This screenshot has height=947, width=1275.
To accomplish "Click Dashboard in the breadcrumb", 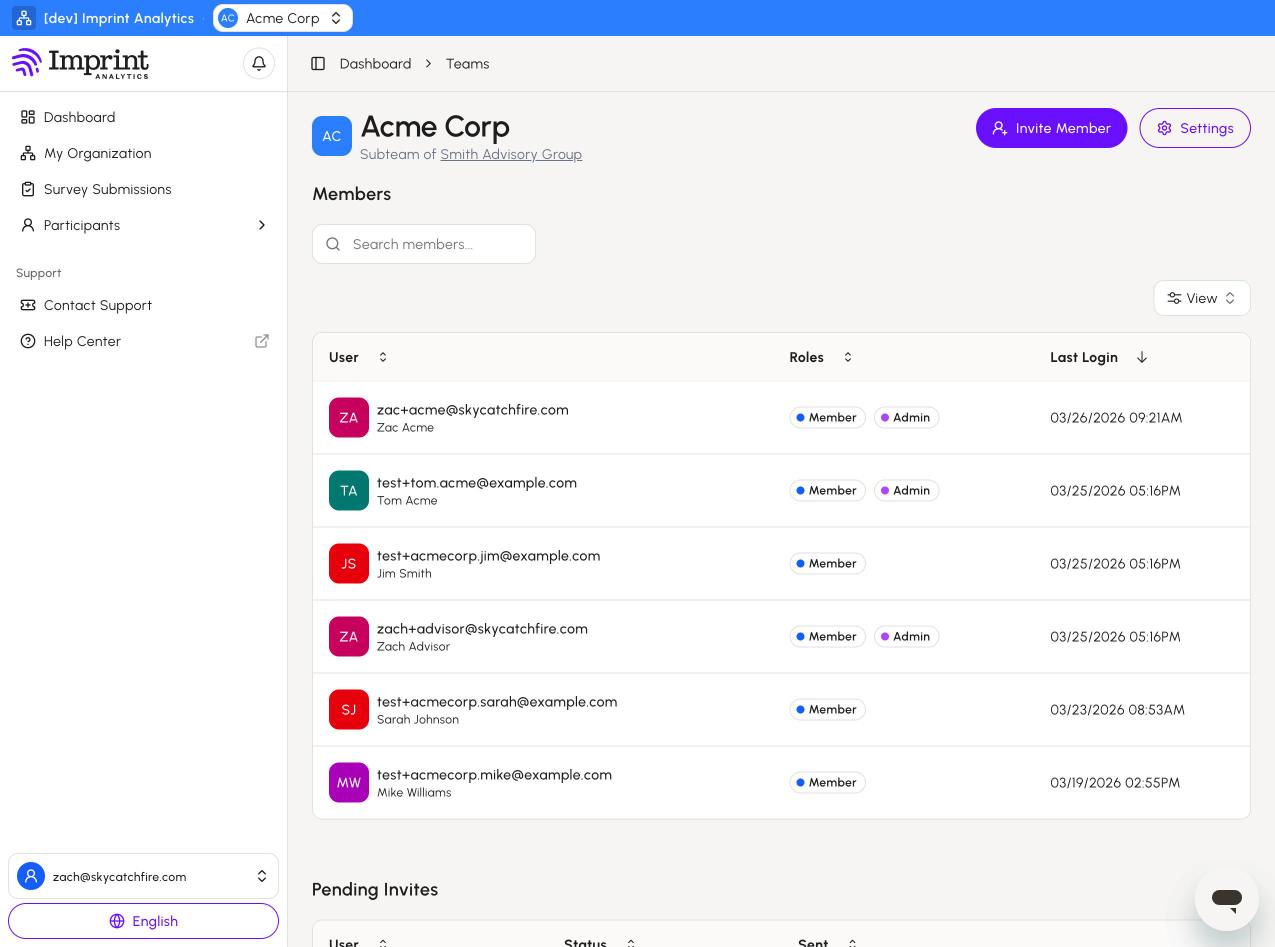I will [x=375, y=64].
